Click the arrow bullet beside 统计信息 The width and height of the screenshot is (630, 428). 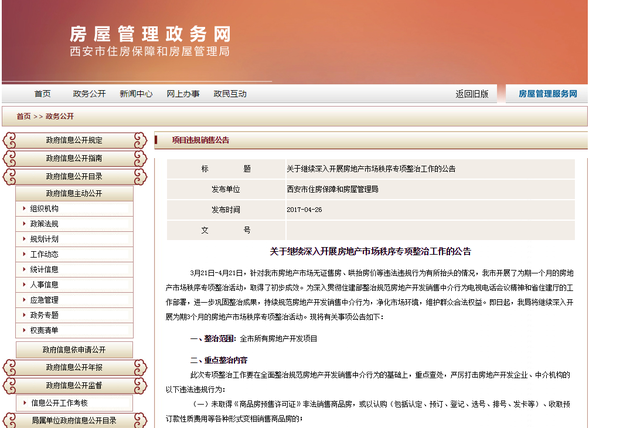pos(22,270)
